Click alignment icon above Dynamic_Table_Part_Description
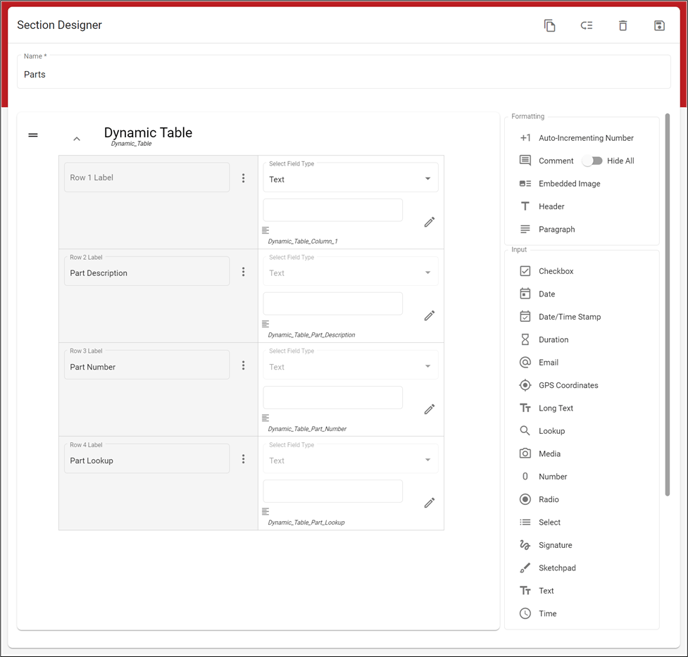Image resolution: width=688 pixels, height=657 pixels. click(x=265, y=324)
